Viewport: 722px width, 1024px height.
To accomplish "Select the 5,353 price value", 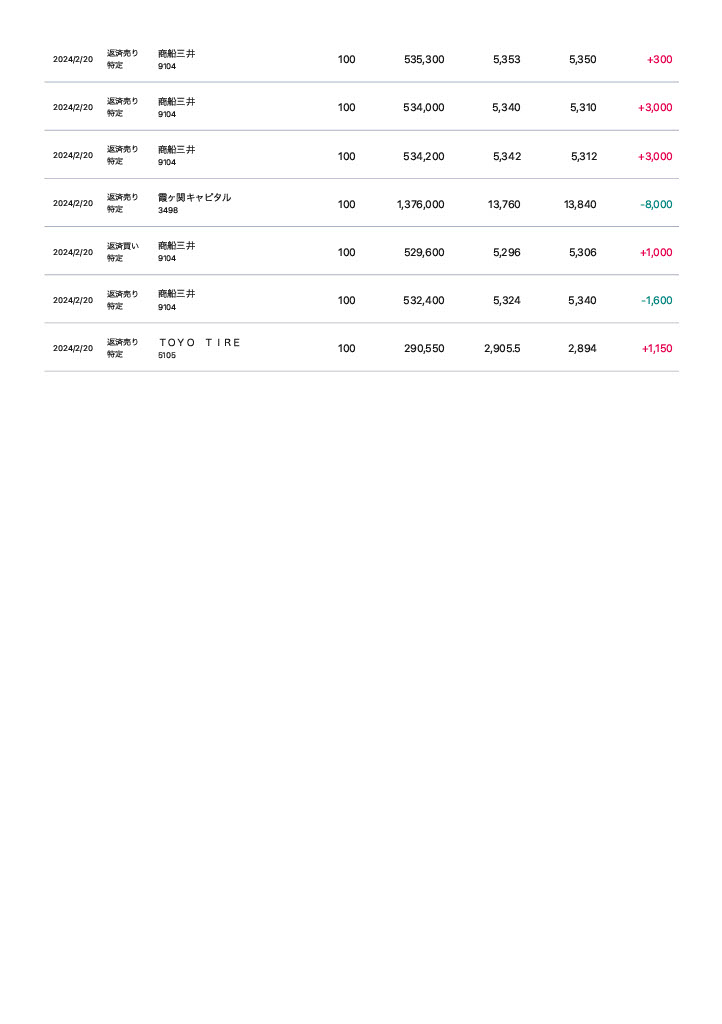I will point(506,60).
